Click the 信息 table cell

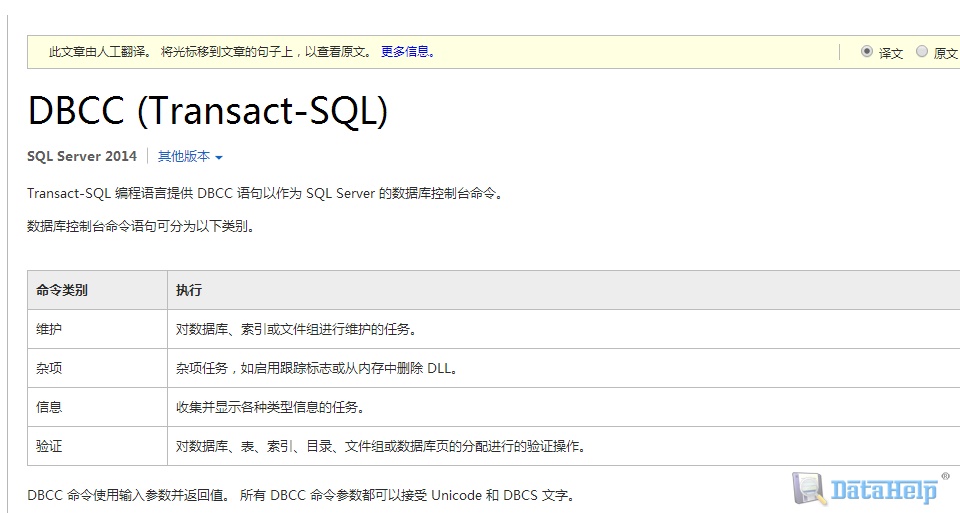[x=97, y=407]
